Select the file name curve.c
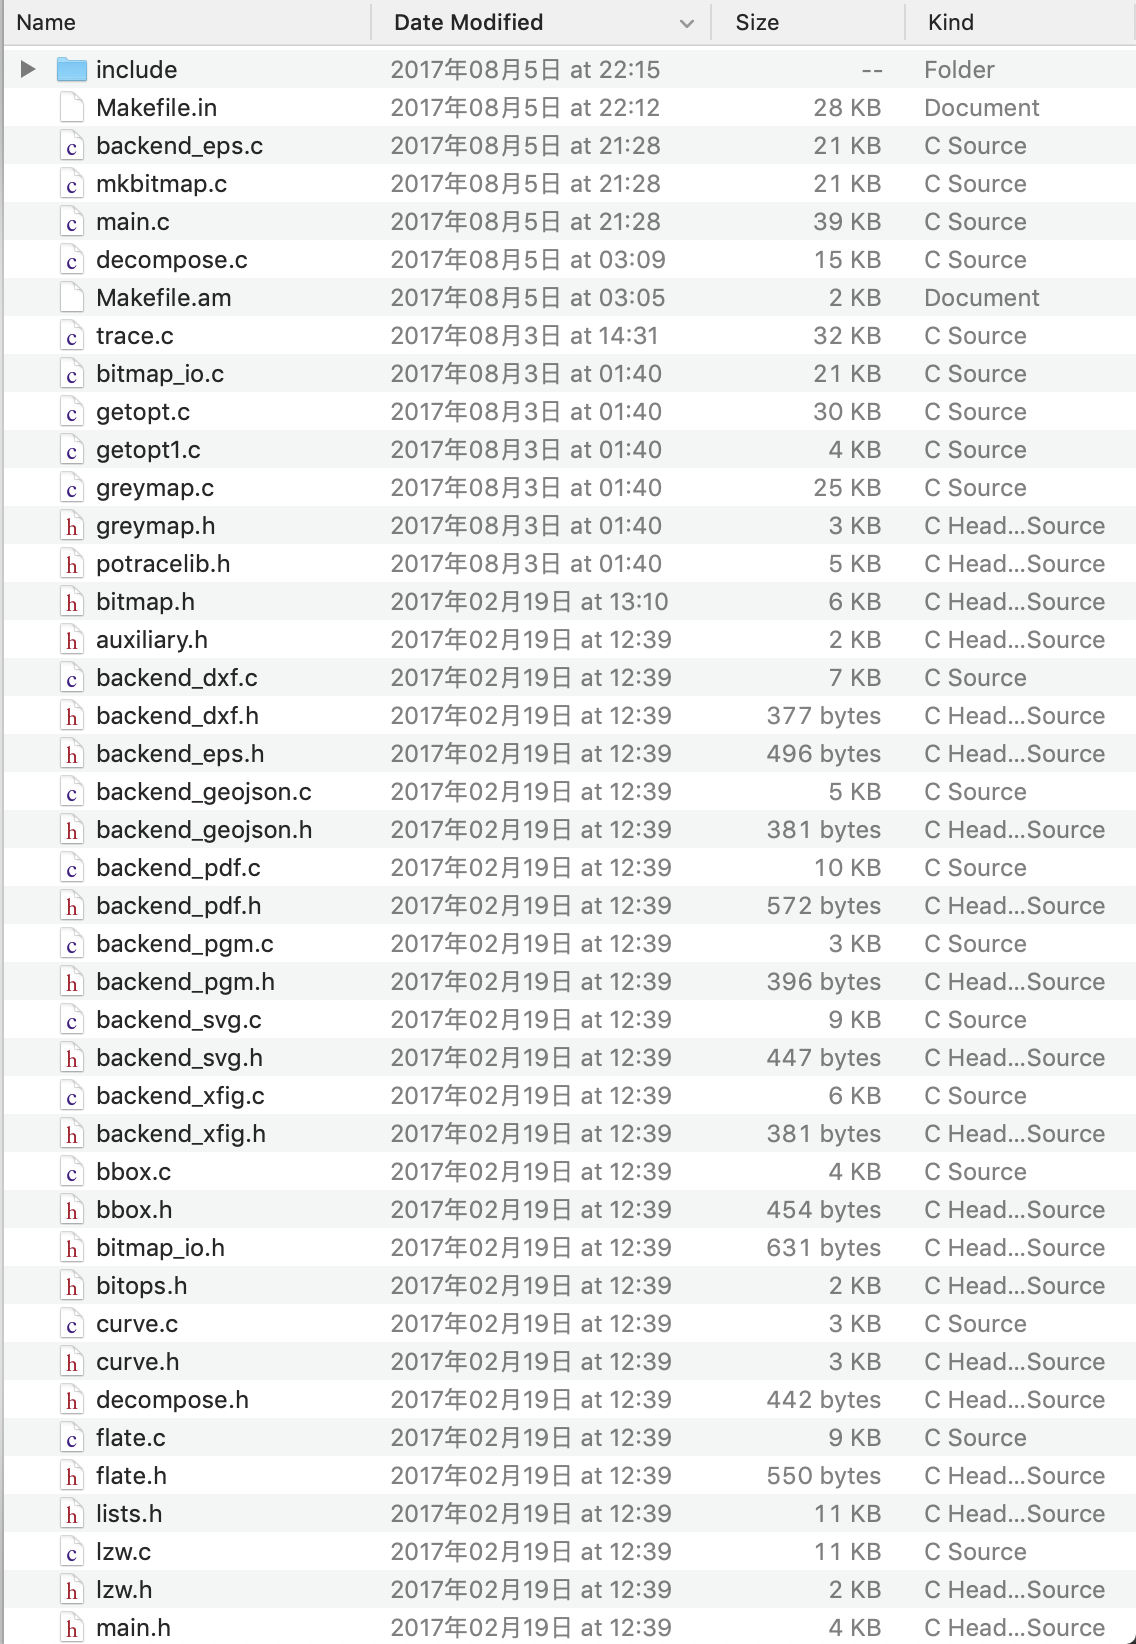1136x1644 pixels. click(x=137, y=1324)
